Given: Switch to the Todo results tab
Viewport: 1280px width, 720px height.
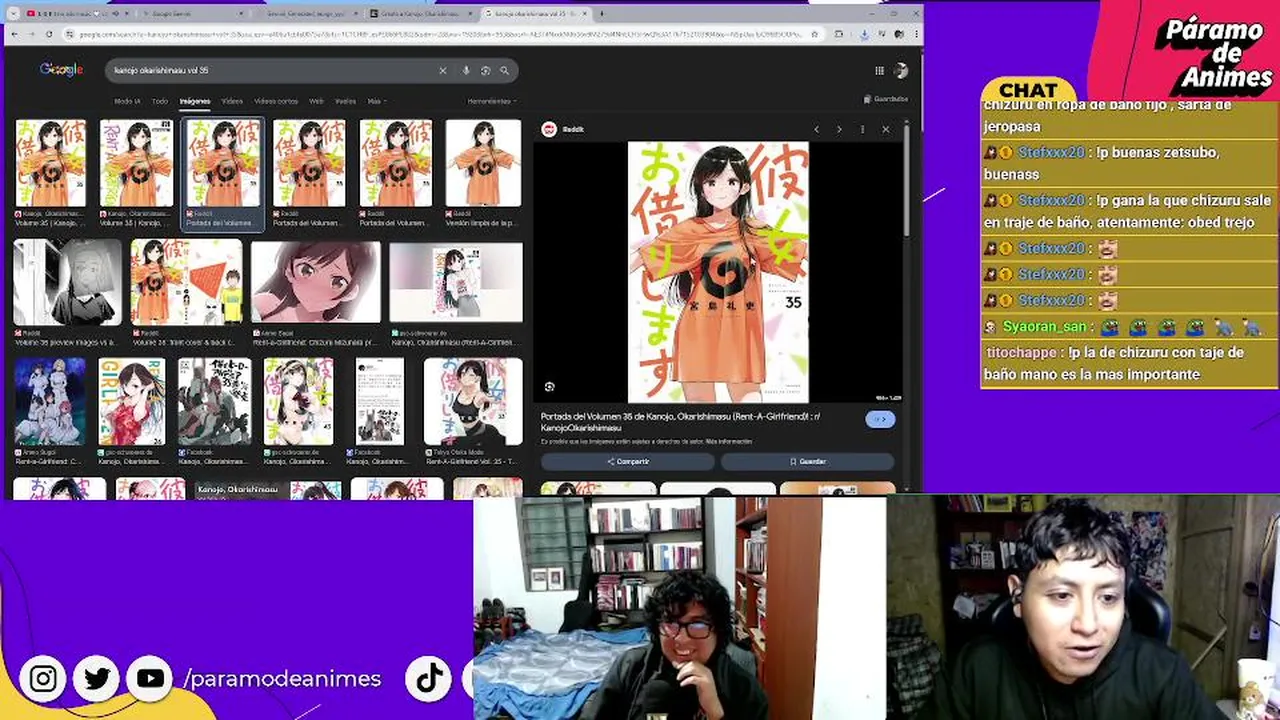Looking at the screenshot, I should [160, 101].
